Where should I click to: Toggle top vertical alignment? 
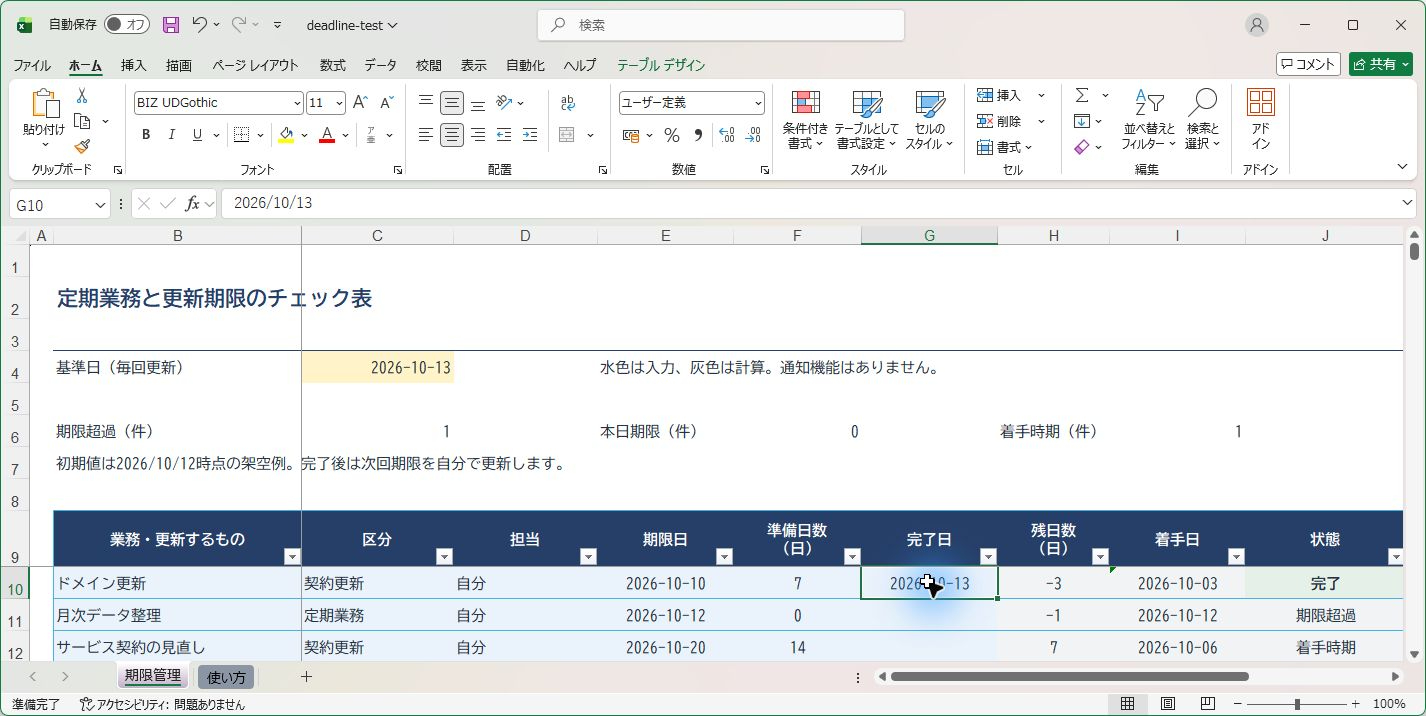click(x=426, y=103)
